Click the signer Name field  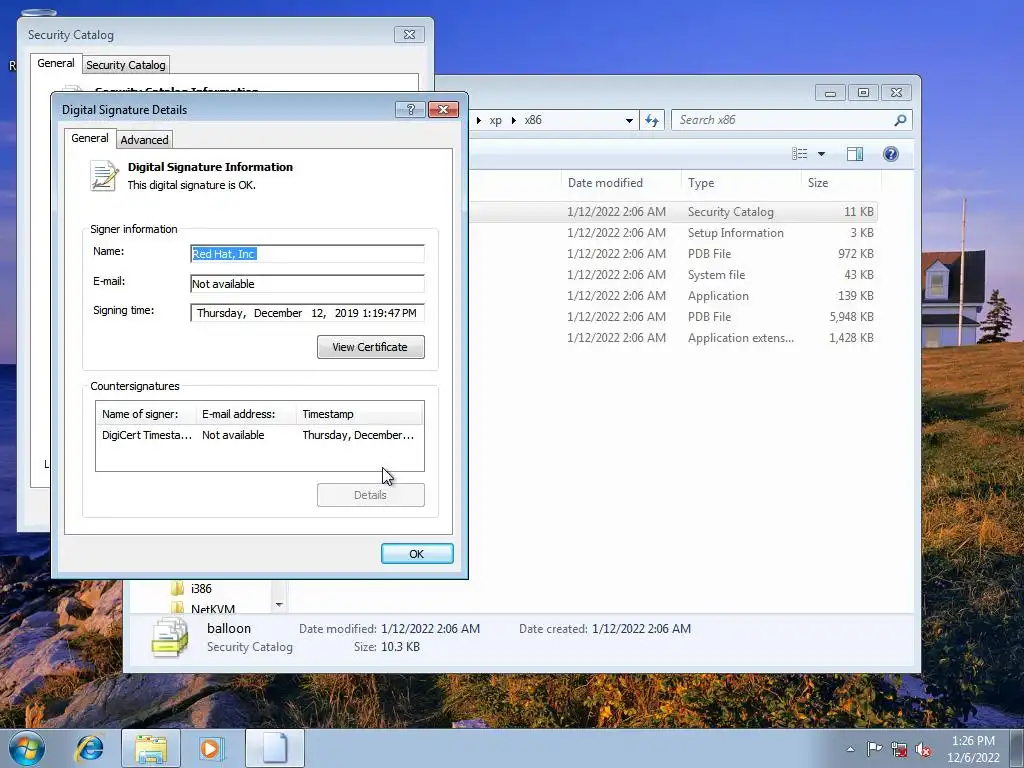click(307, 254)
